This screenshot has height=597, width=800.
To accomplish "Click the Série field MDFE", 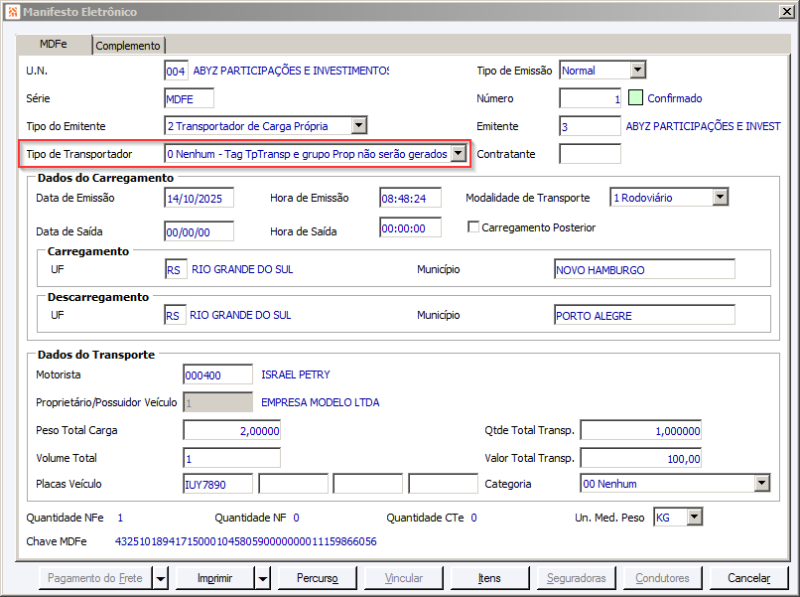I will coord(189,98).
